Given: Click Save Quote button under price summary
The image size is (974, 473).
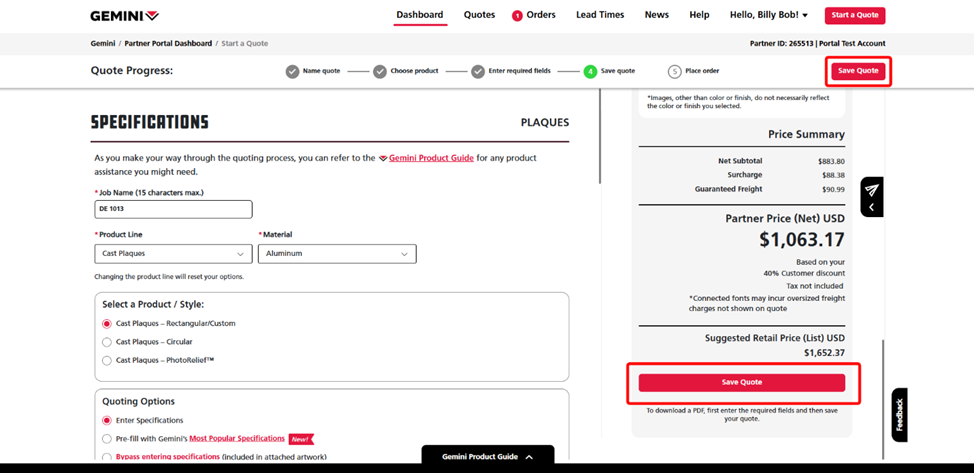Looking at the screenshot, I should [x=741, y=383].
